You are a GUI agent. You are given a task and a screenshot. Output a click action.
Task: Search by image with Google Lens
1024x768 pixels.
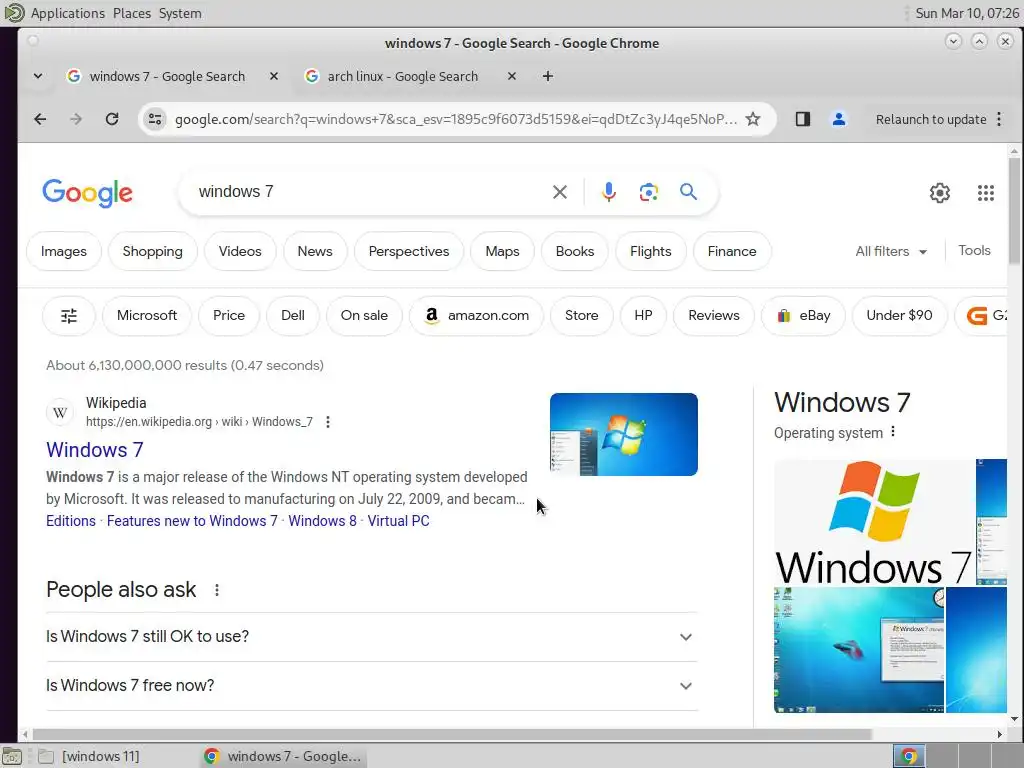click(648, 192)
